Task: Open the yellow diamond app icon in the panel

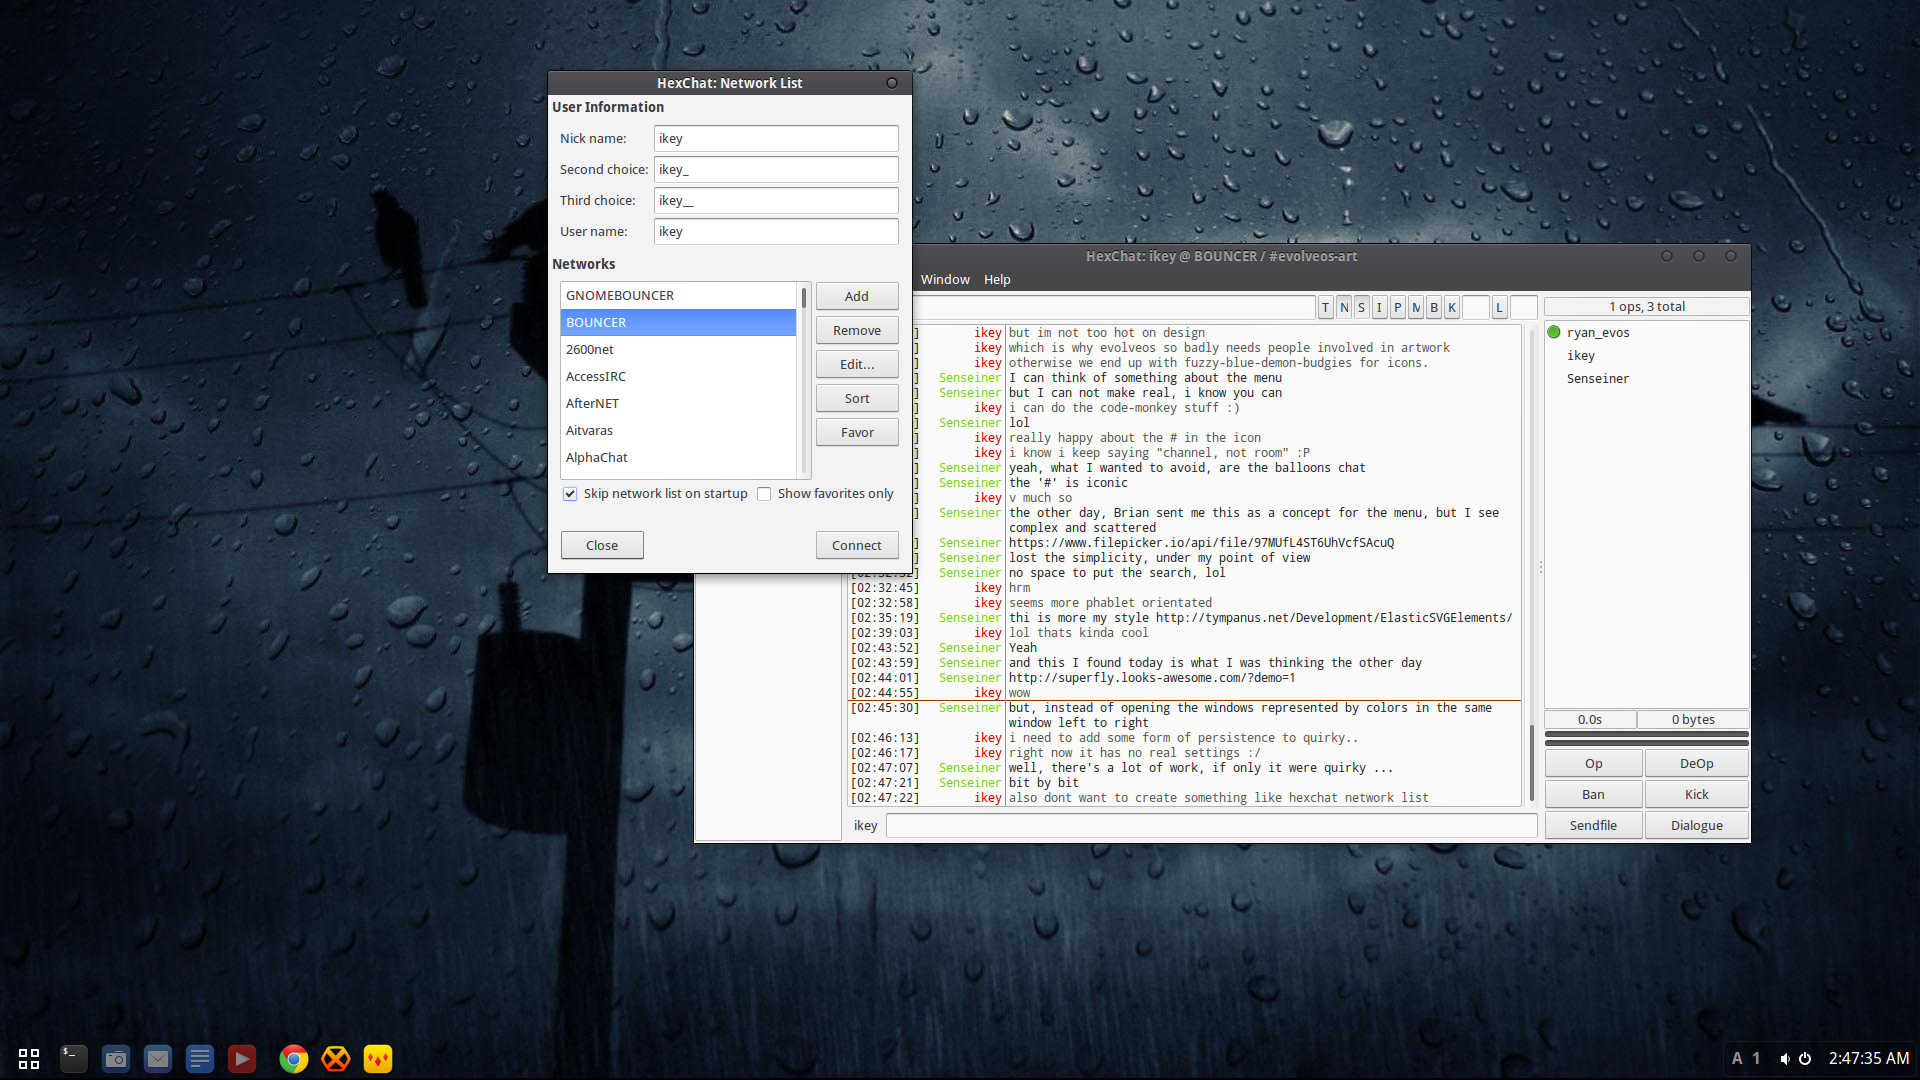Action: [x=378, y=1058]
